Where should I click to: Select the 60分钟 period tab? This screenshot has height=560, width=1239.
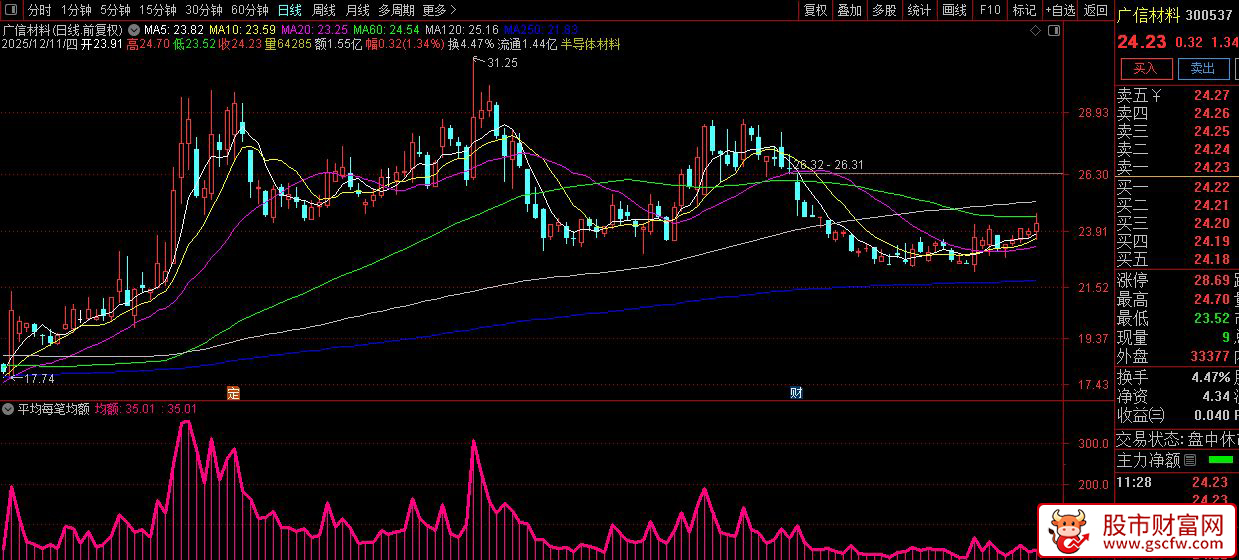pos(249,10)
